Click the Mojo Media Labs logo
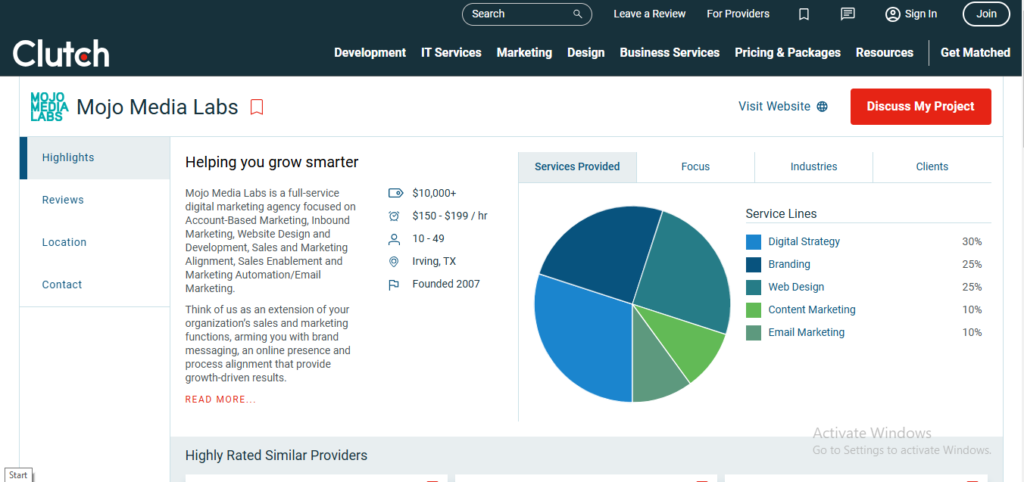Screen dimensions: 1024x482 (x=50, y=106)
